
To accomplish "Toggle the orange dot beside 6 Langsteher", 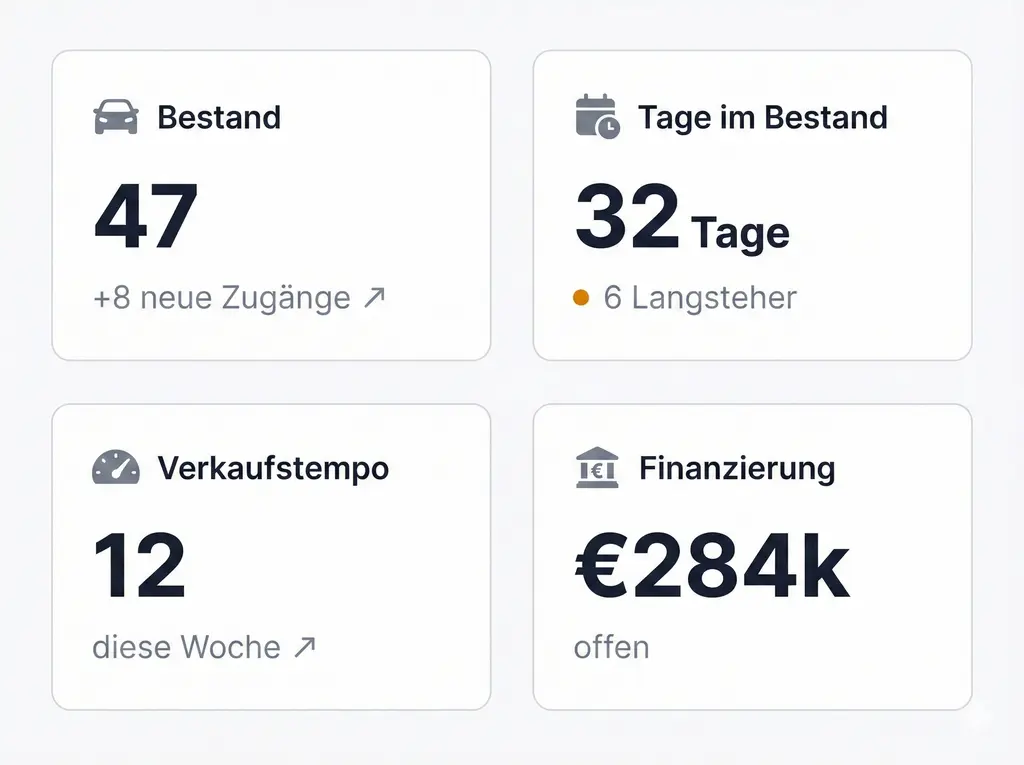I will click(x=581, y=297).
